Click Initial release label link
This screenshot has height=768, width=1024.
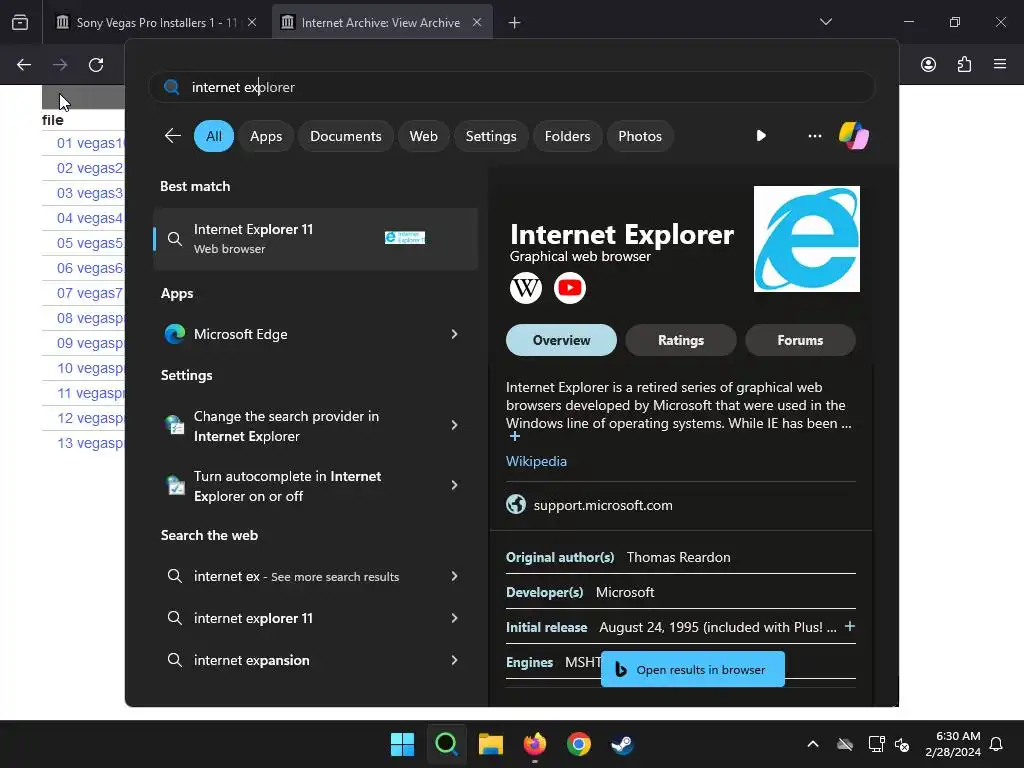[547, 627]
